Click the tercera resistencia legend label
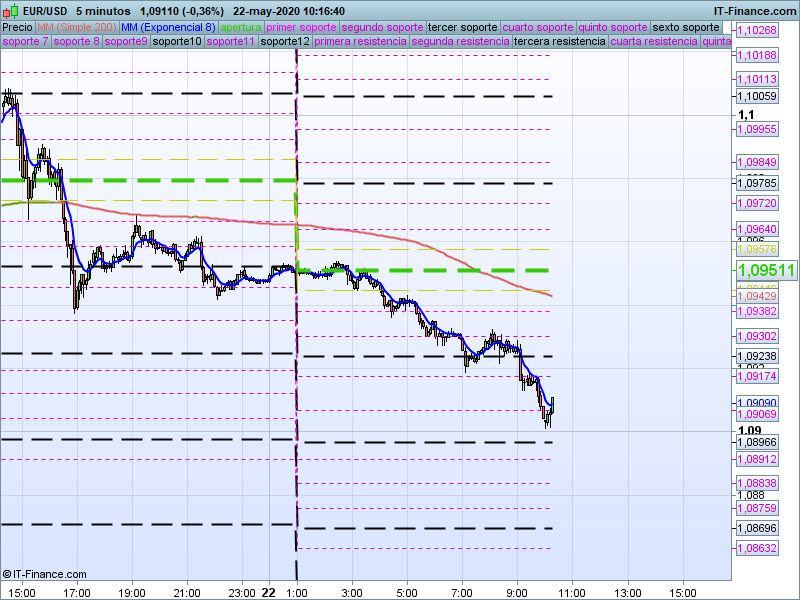This screenshot has height=600, width=800. pos(558,42)
